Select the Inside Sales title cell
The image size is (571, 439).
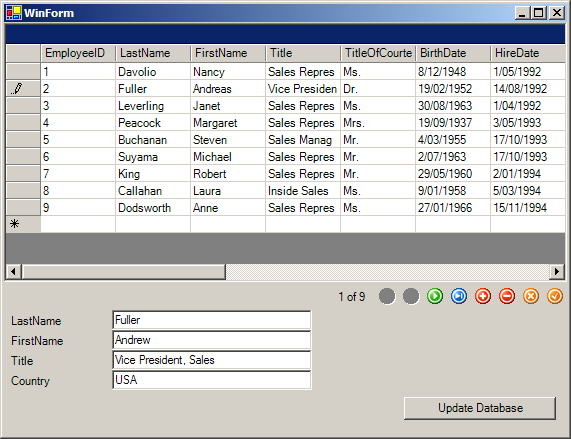point(303,190)
